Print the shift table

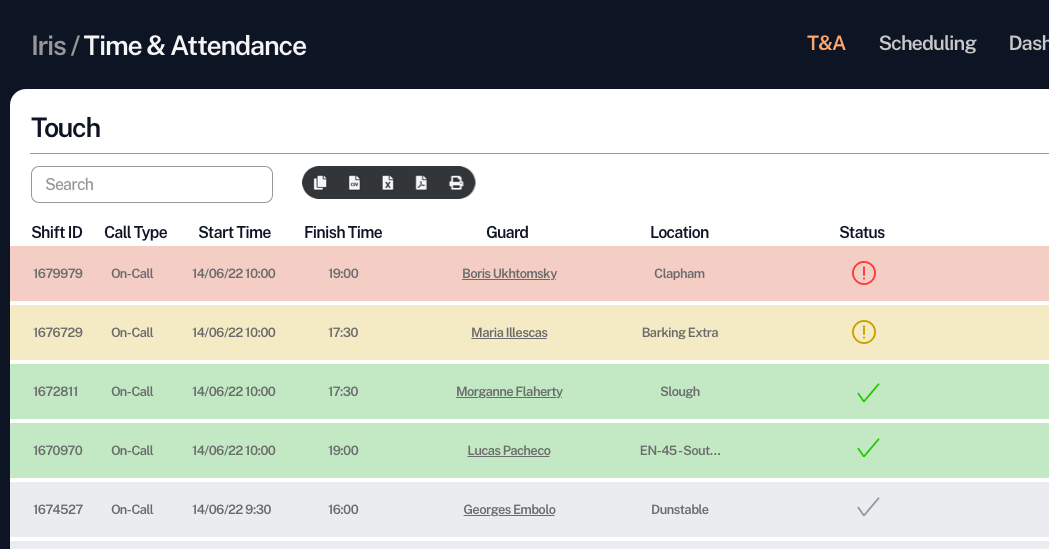(456, 183)
